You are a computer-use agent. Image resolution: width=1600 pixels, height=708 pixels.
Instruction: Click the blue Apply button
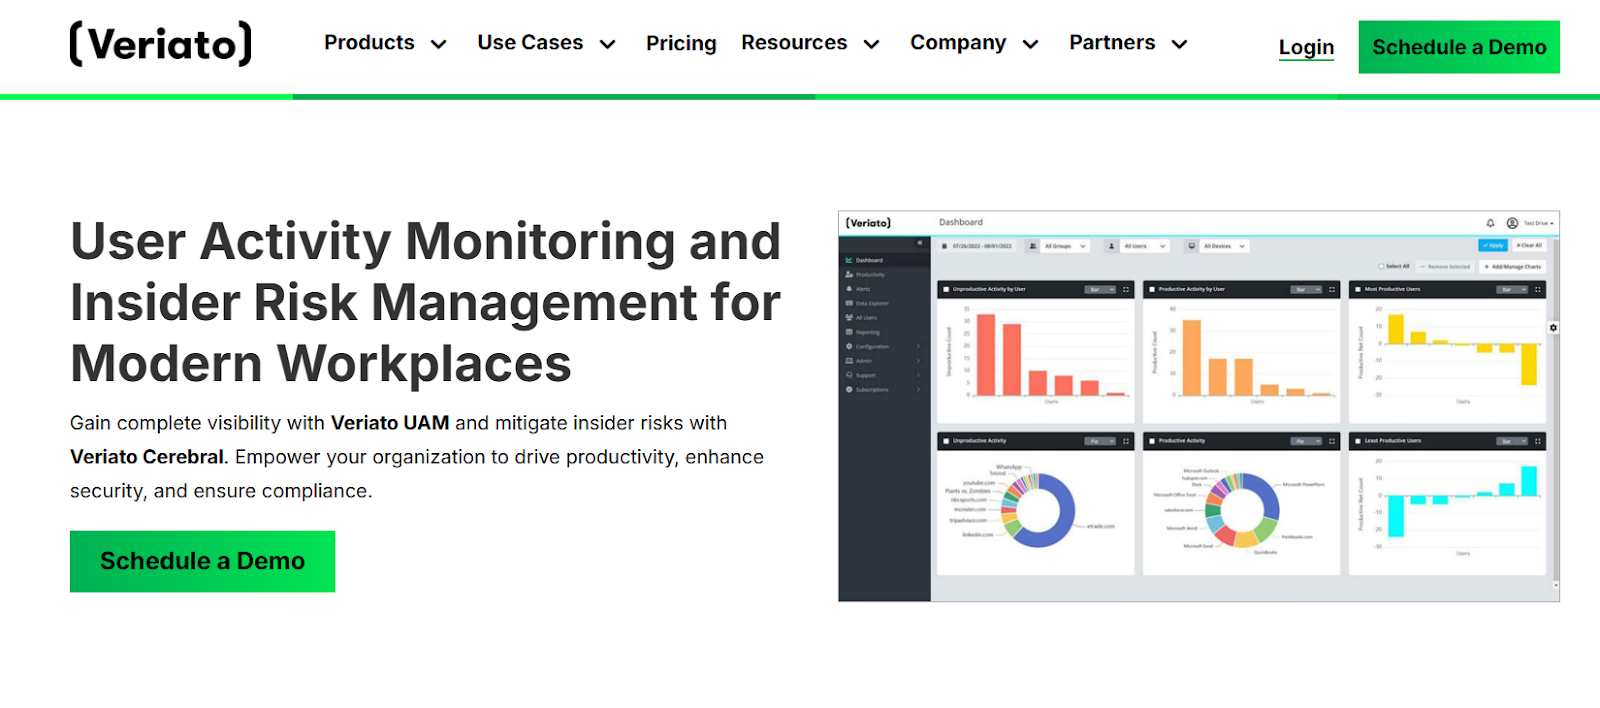click(x=1493, y=245)
